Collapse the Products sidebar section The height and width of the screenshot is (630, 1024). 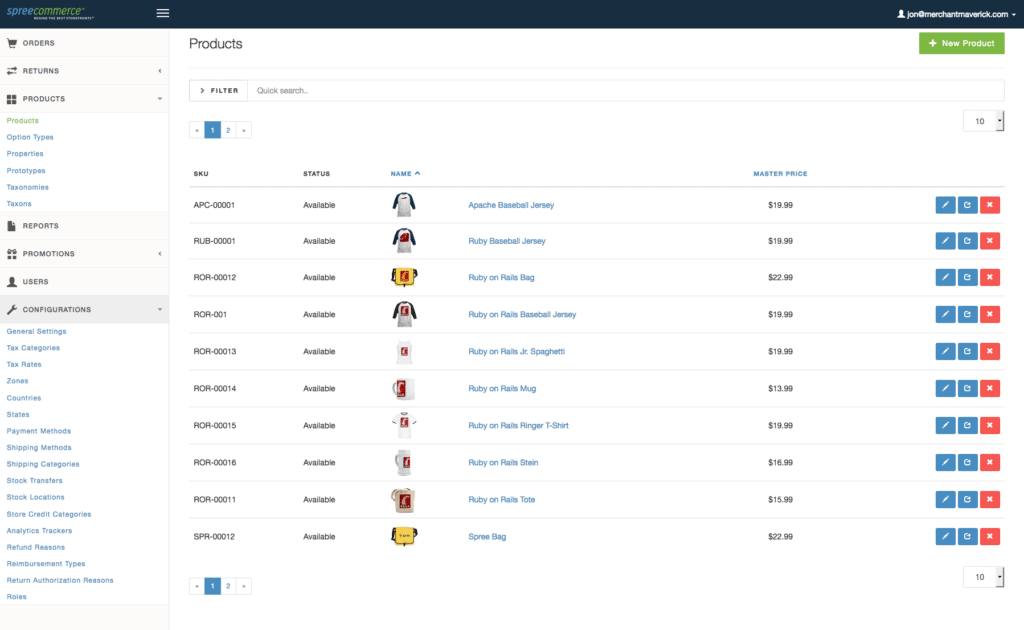(x=84, y=99)
